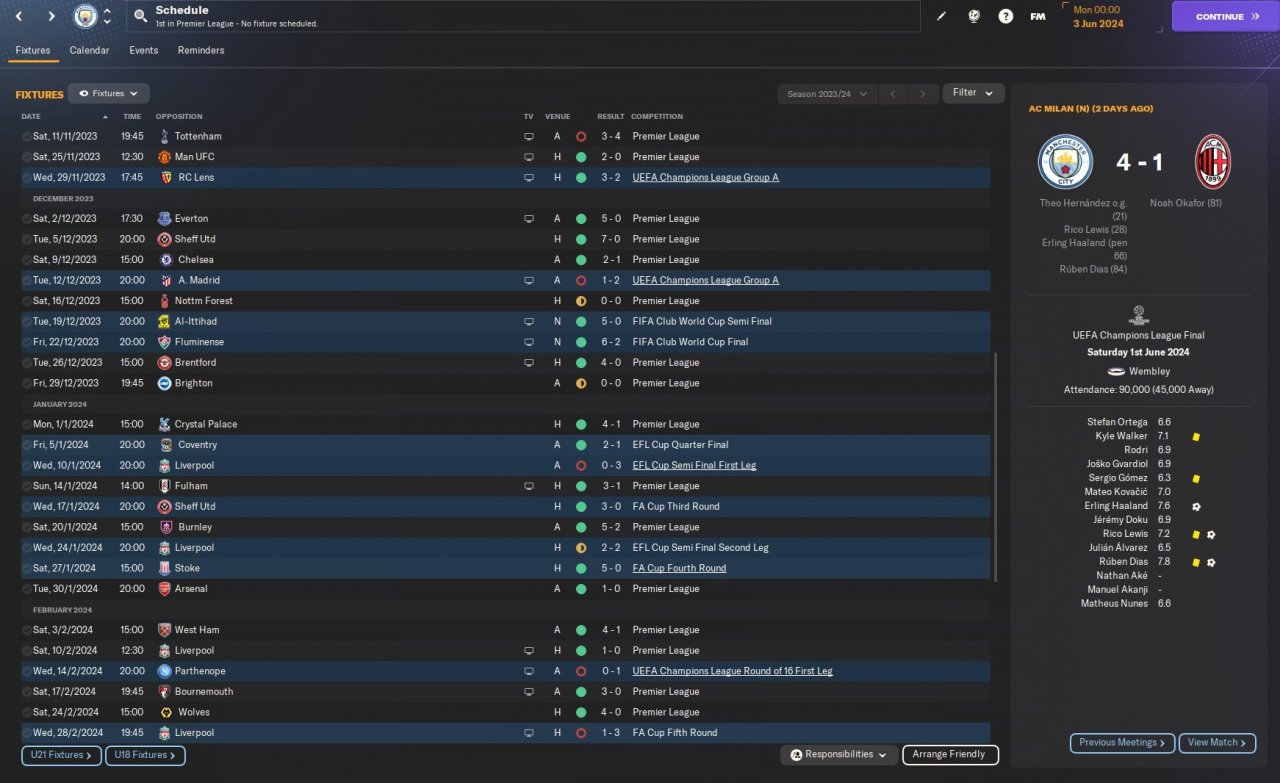The height and width of the screenshot is (783, 1280).
Task: Switch to the Reminders tab
Action: [x=201, y=50]
